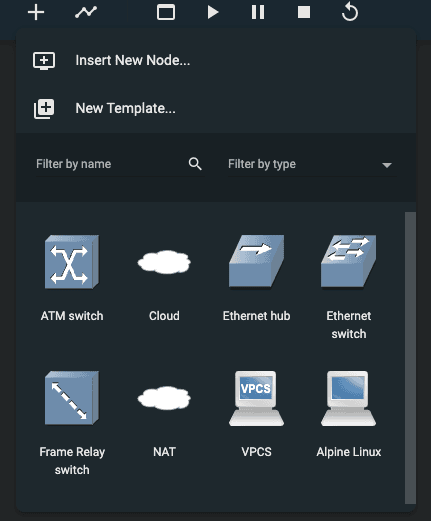Viewport: 431px width, 521px height.
Task: Expand the Filter by type dropdown
Action: pos(311,164)
